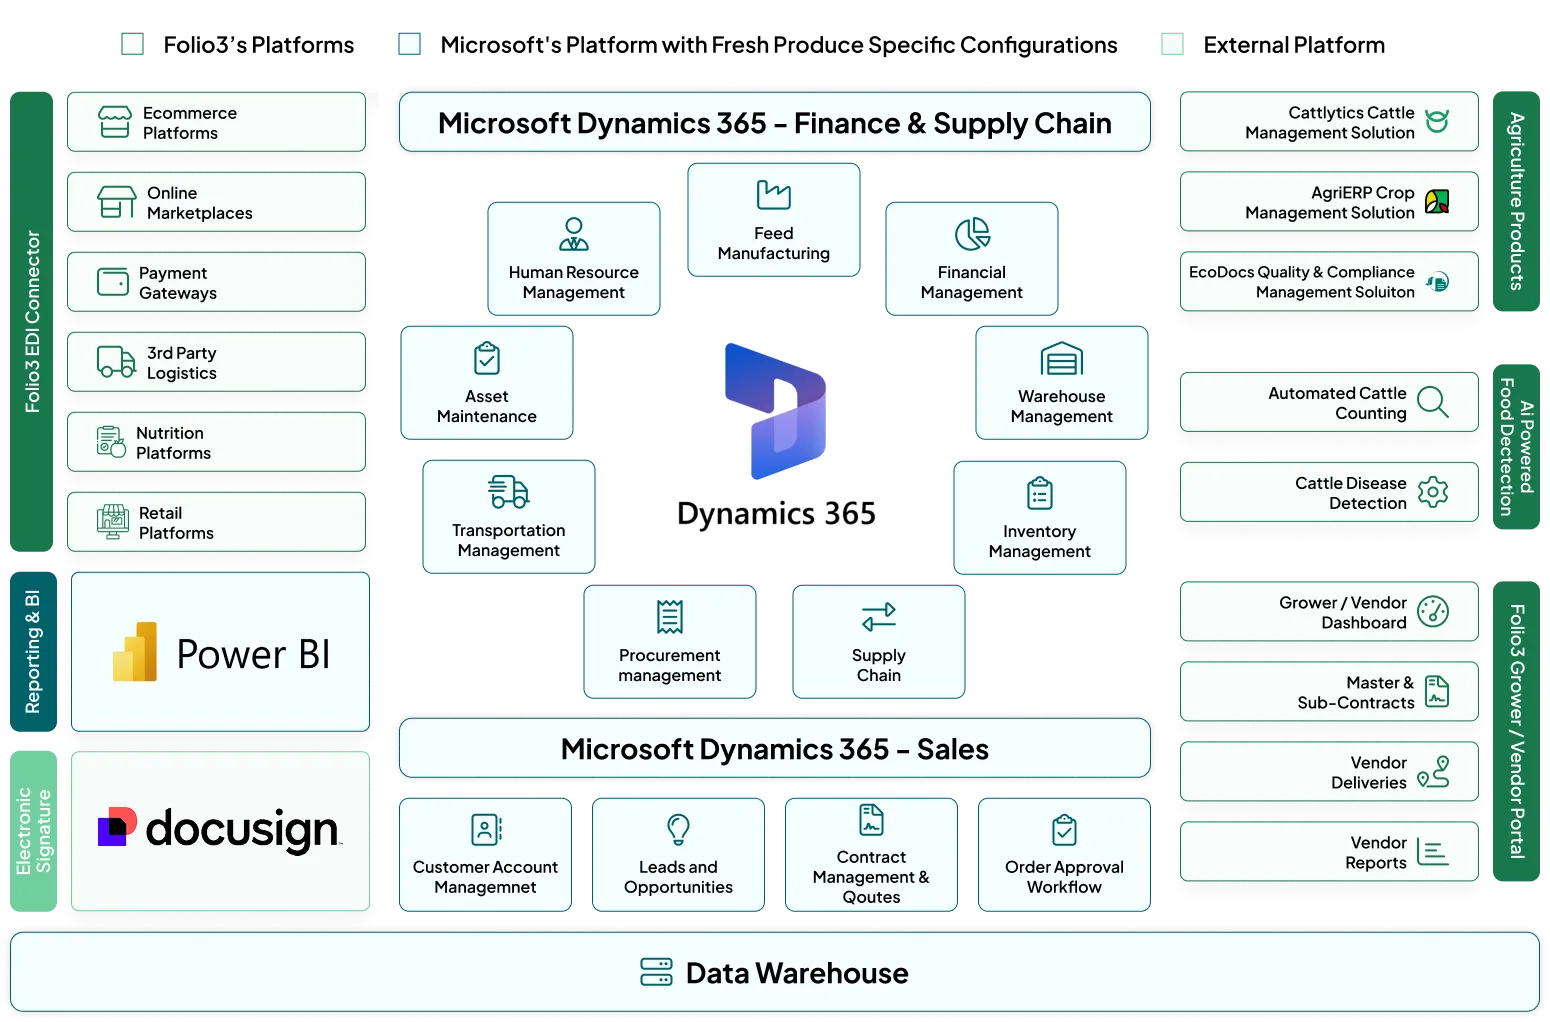Viewport: 1550px width, 1022px height.
Task: Click the Leads and Opportunities lightbulb icon
Action: (x=678, y=829)
